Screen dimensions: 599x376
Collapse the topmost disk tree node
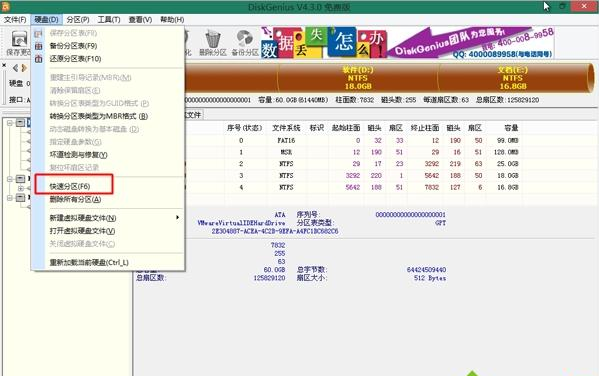tap(10, 123)
